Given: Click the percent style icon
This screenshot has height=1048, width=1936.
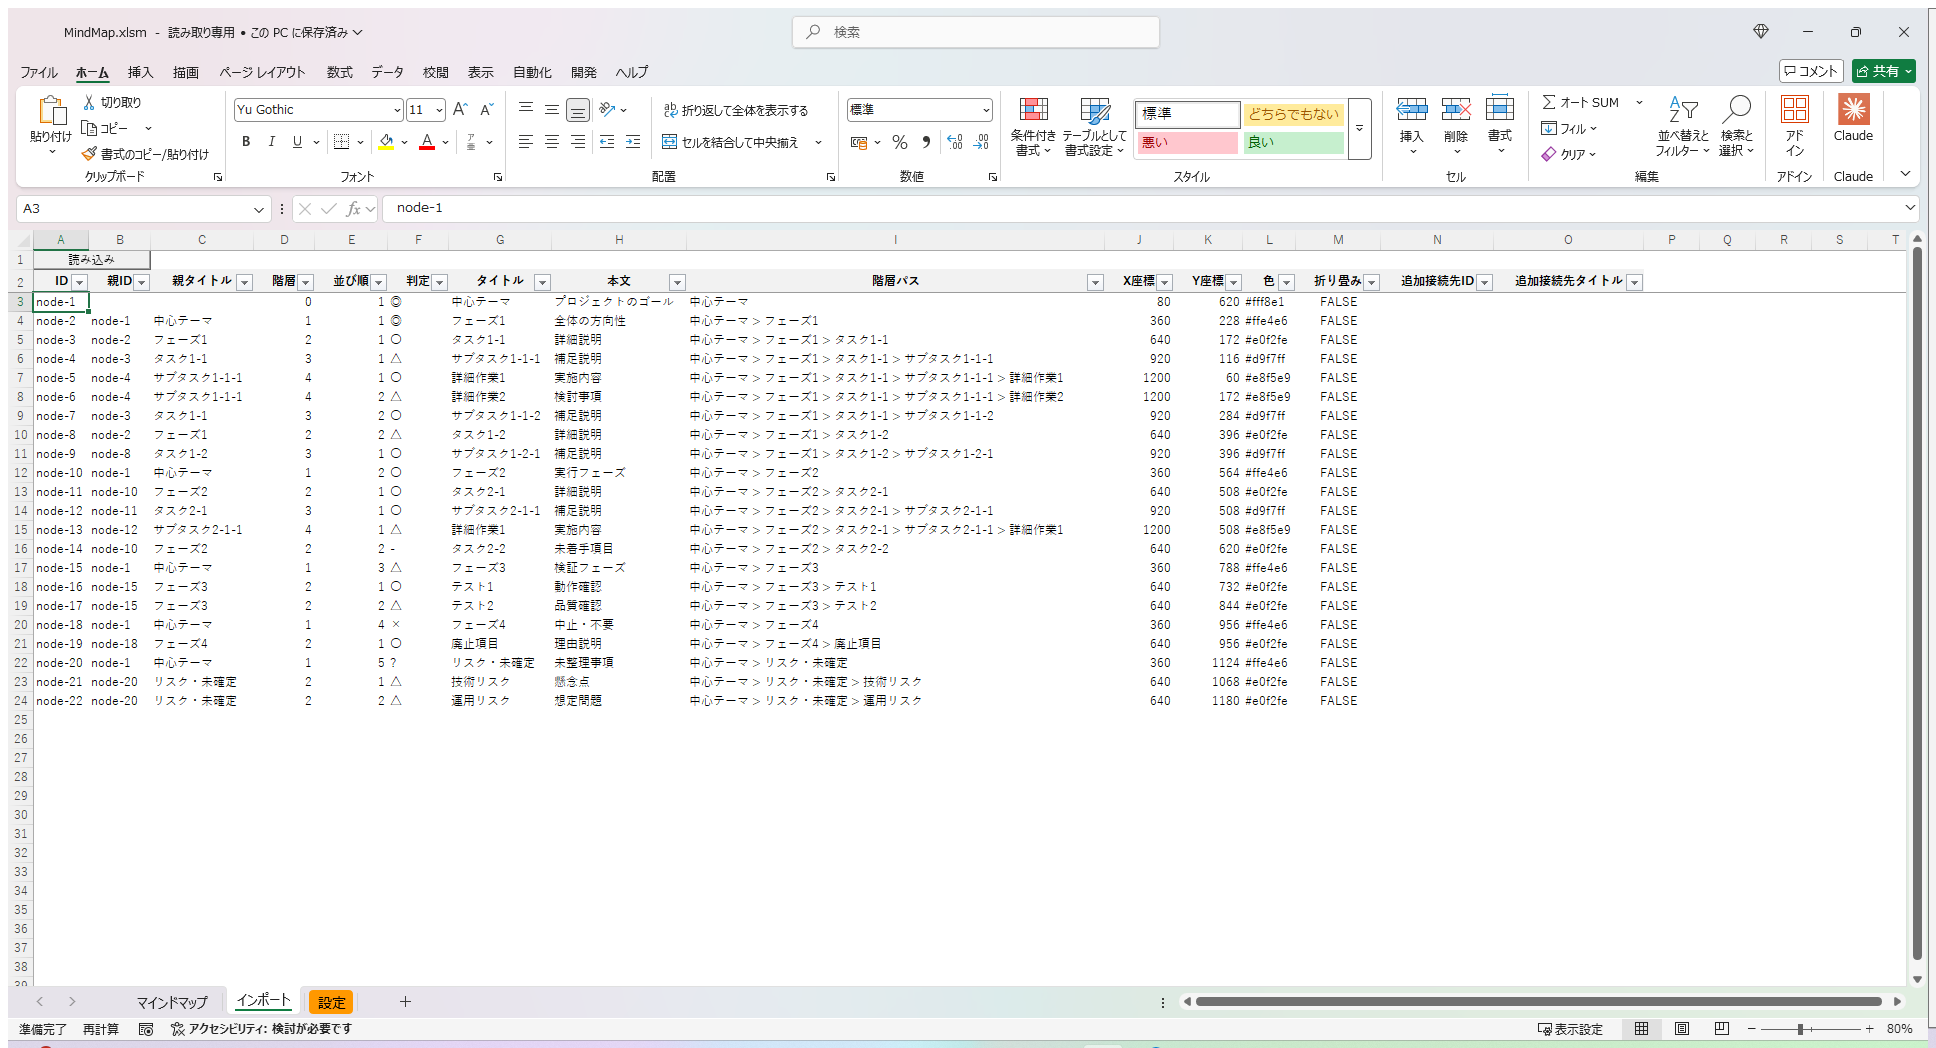Looking at the screenshot, I should pos(900,142).
